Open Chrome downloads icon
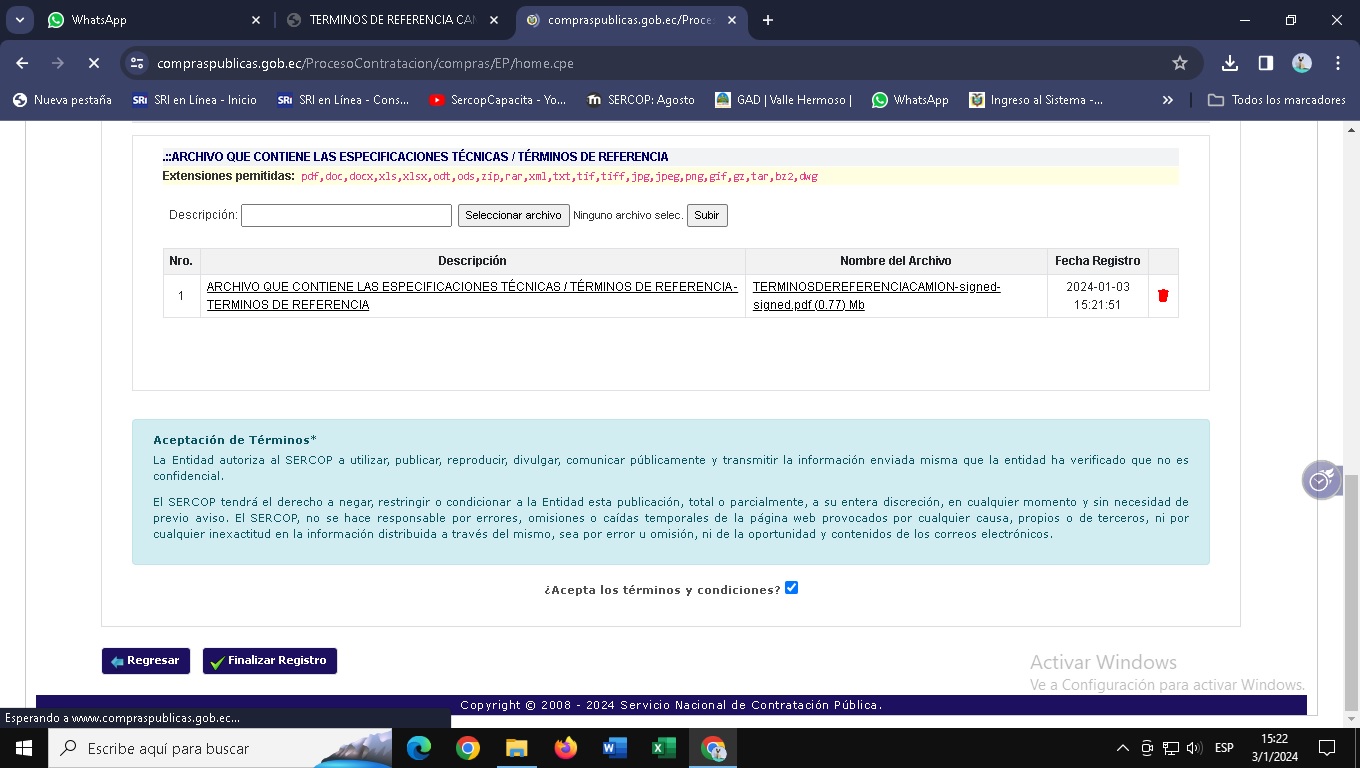1360x768 pixels. 1230,63
